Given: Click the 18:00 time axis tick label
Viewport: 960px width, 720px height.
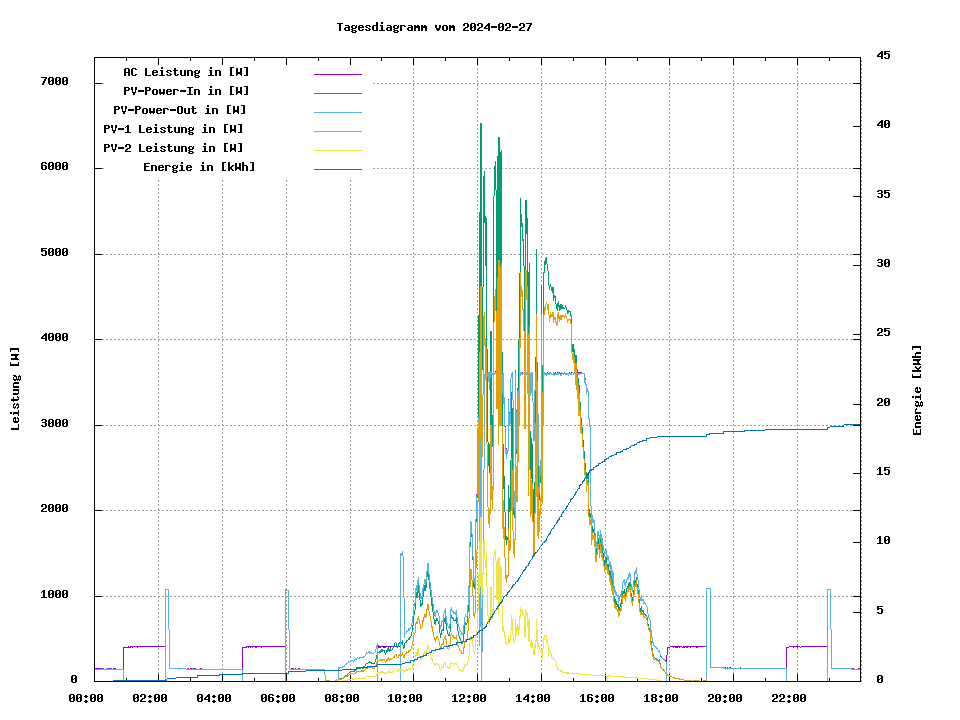Looking at the screenshot, I should [x=661, y=698].
